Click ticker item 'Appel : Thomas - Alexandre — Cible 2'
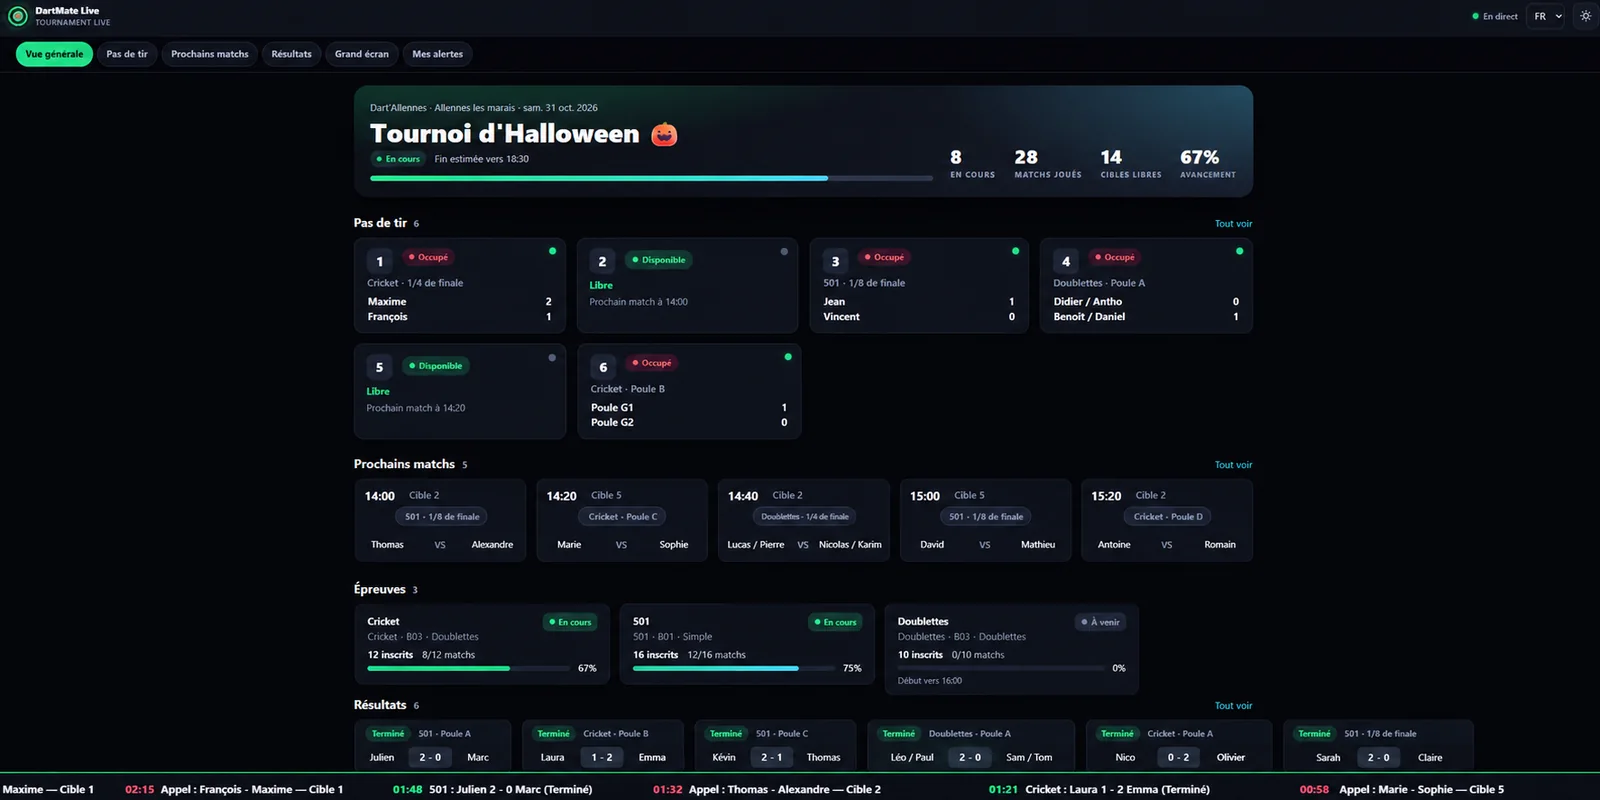This screenshot has width=1600, height=800. (x=767, y=790)
